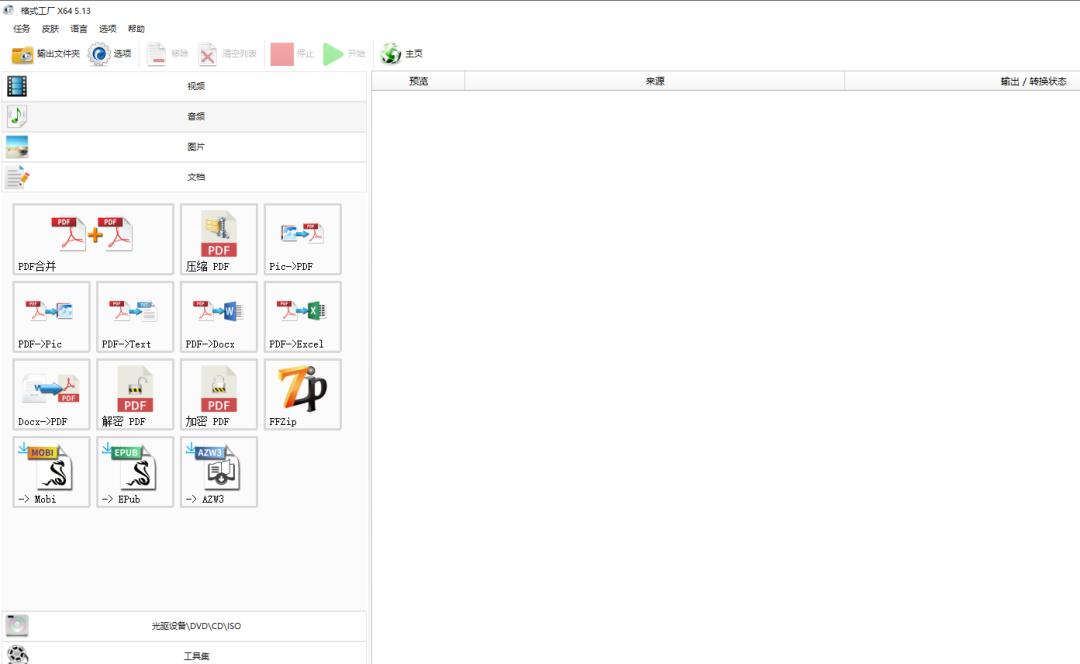Expand the 视频 video category

pos(184,86)
